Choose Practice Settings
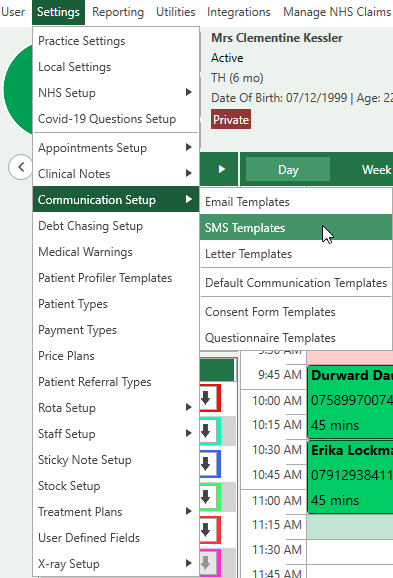The width and height of the screenshot is (393, 578). (116, 41)
